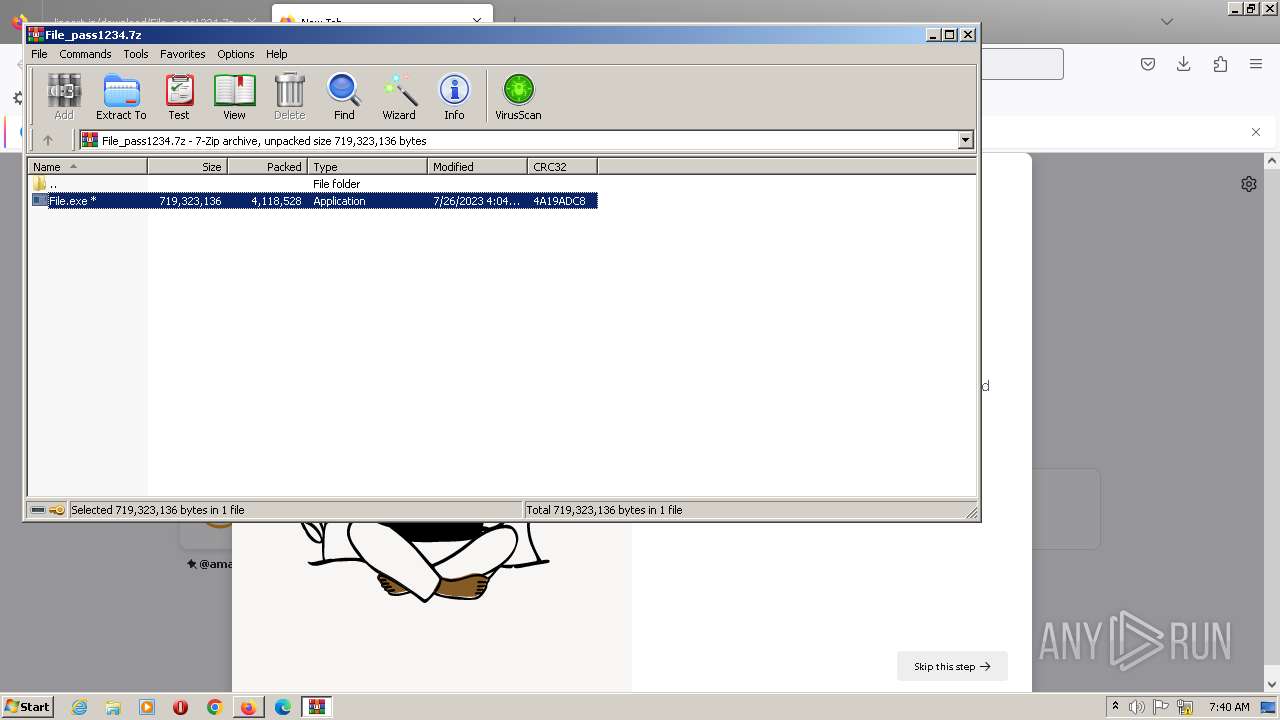This screenshot has height=720, width=1280.
Task: Select the parent folder '..' entry
Action: [x=45, y=184]
